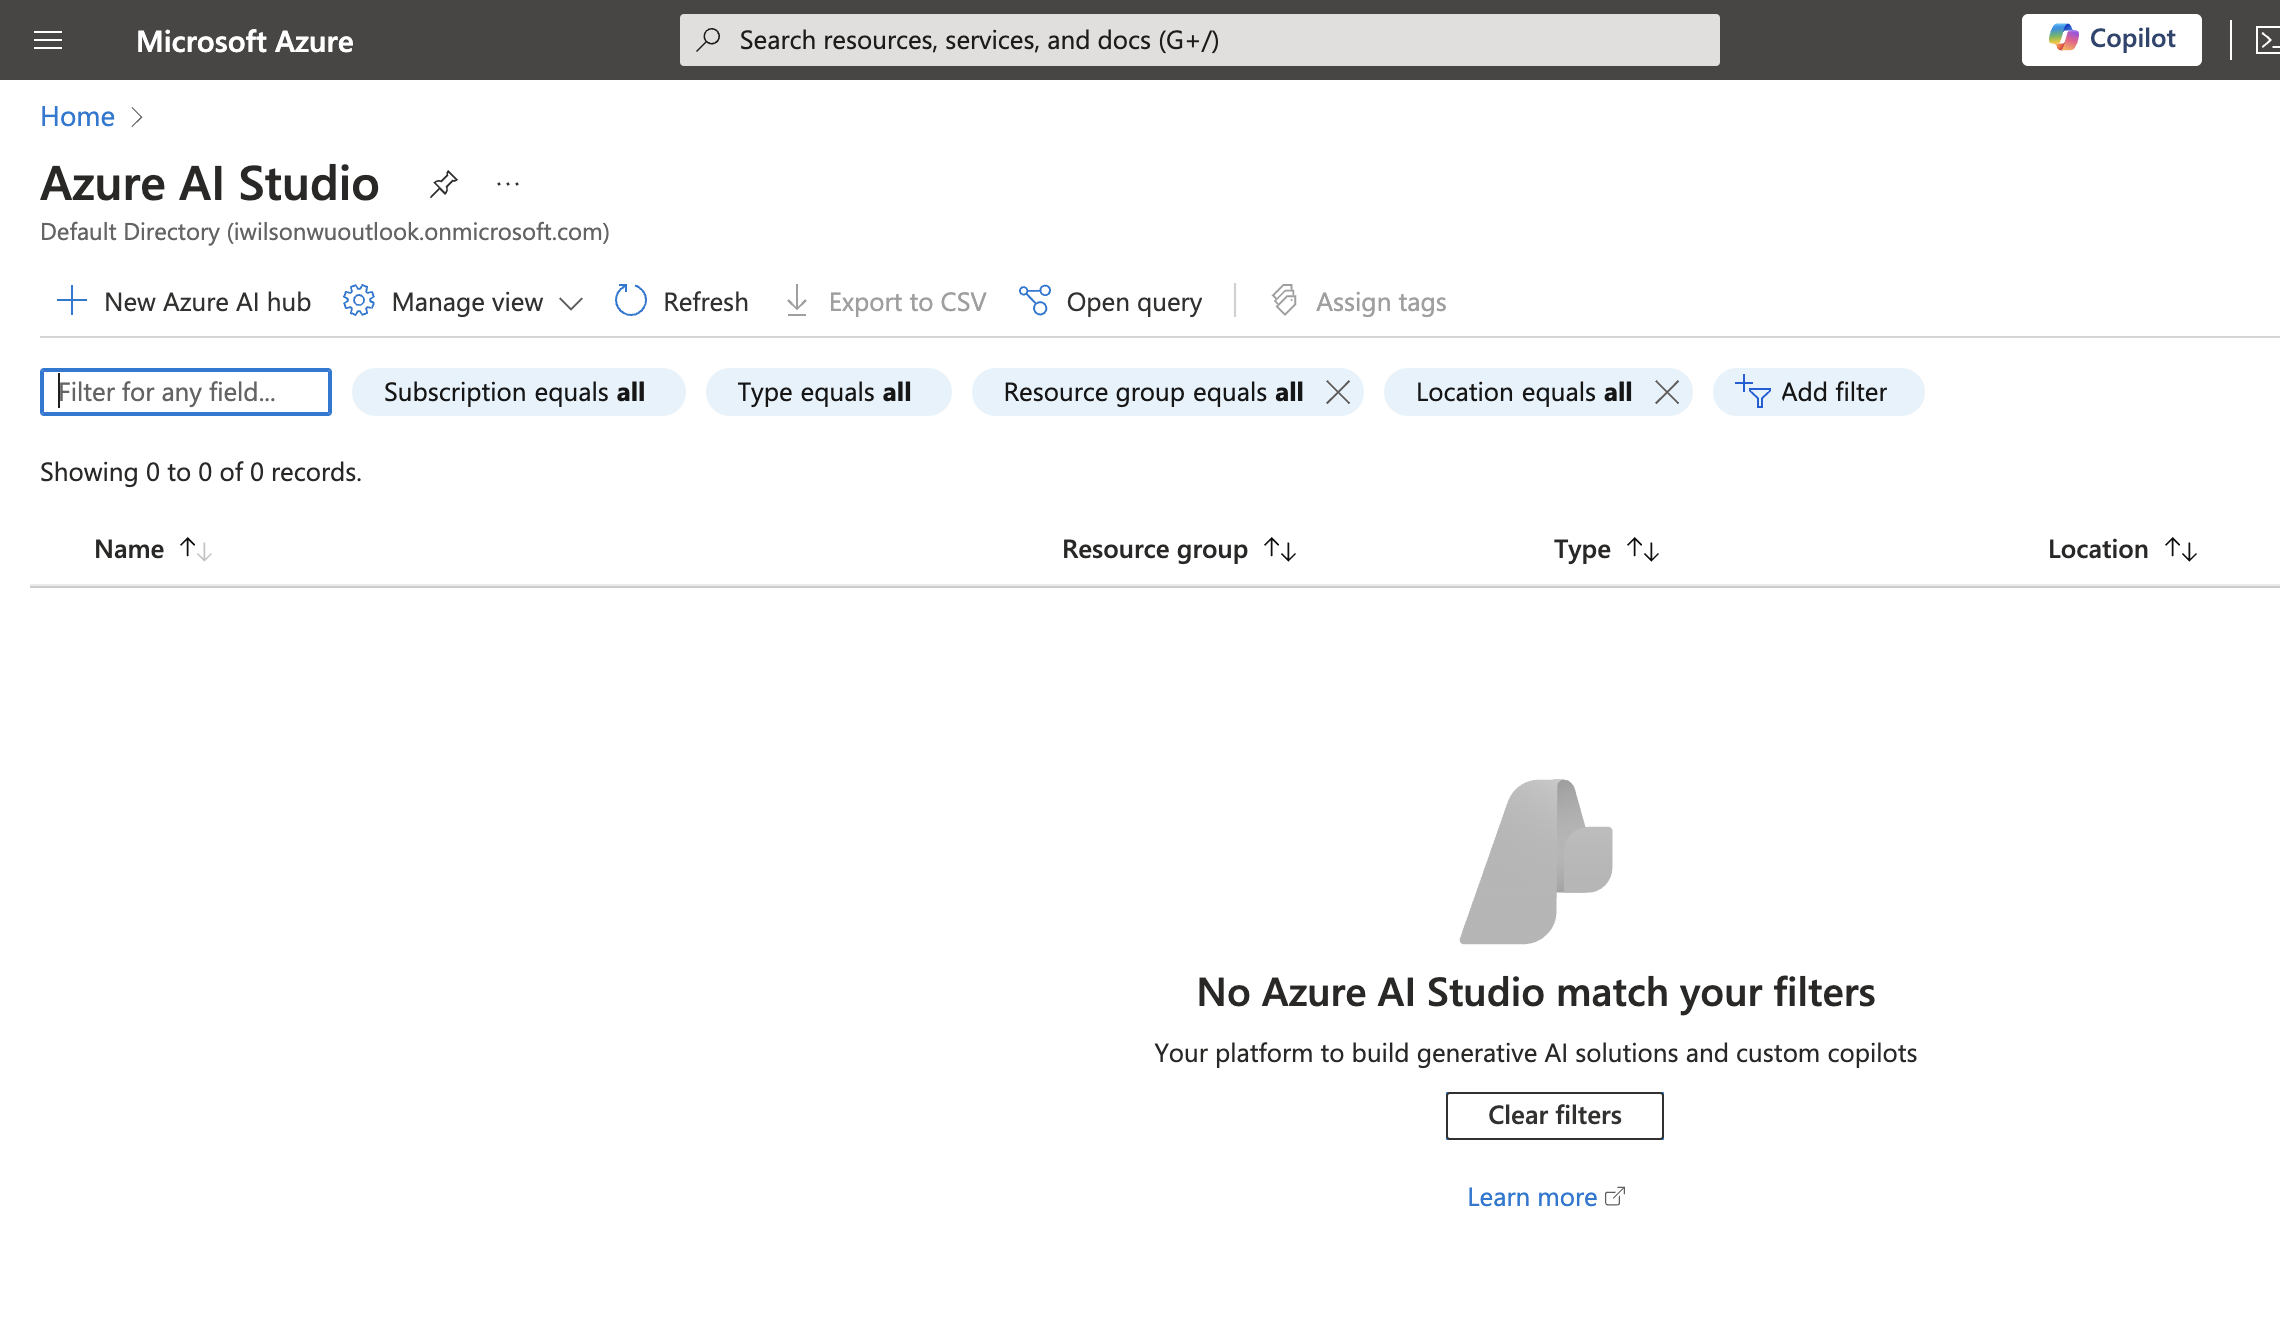Remove the Location filter

(x=1667, y=392)
